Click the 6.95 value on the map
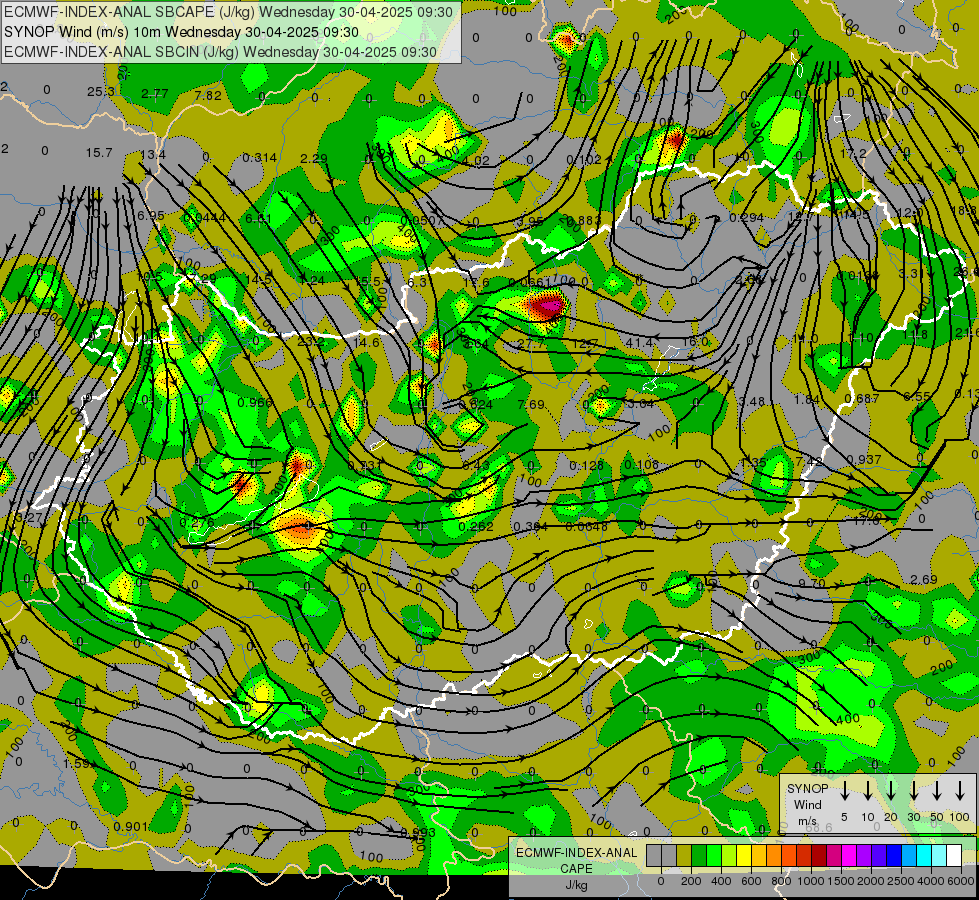 coord(150,215)
